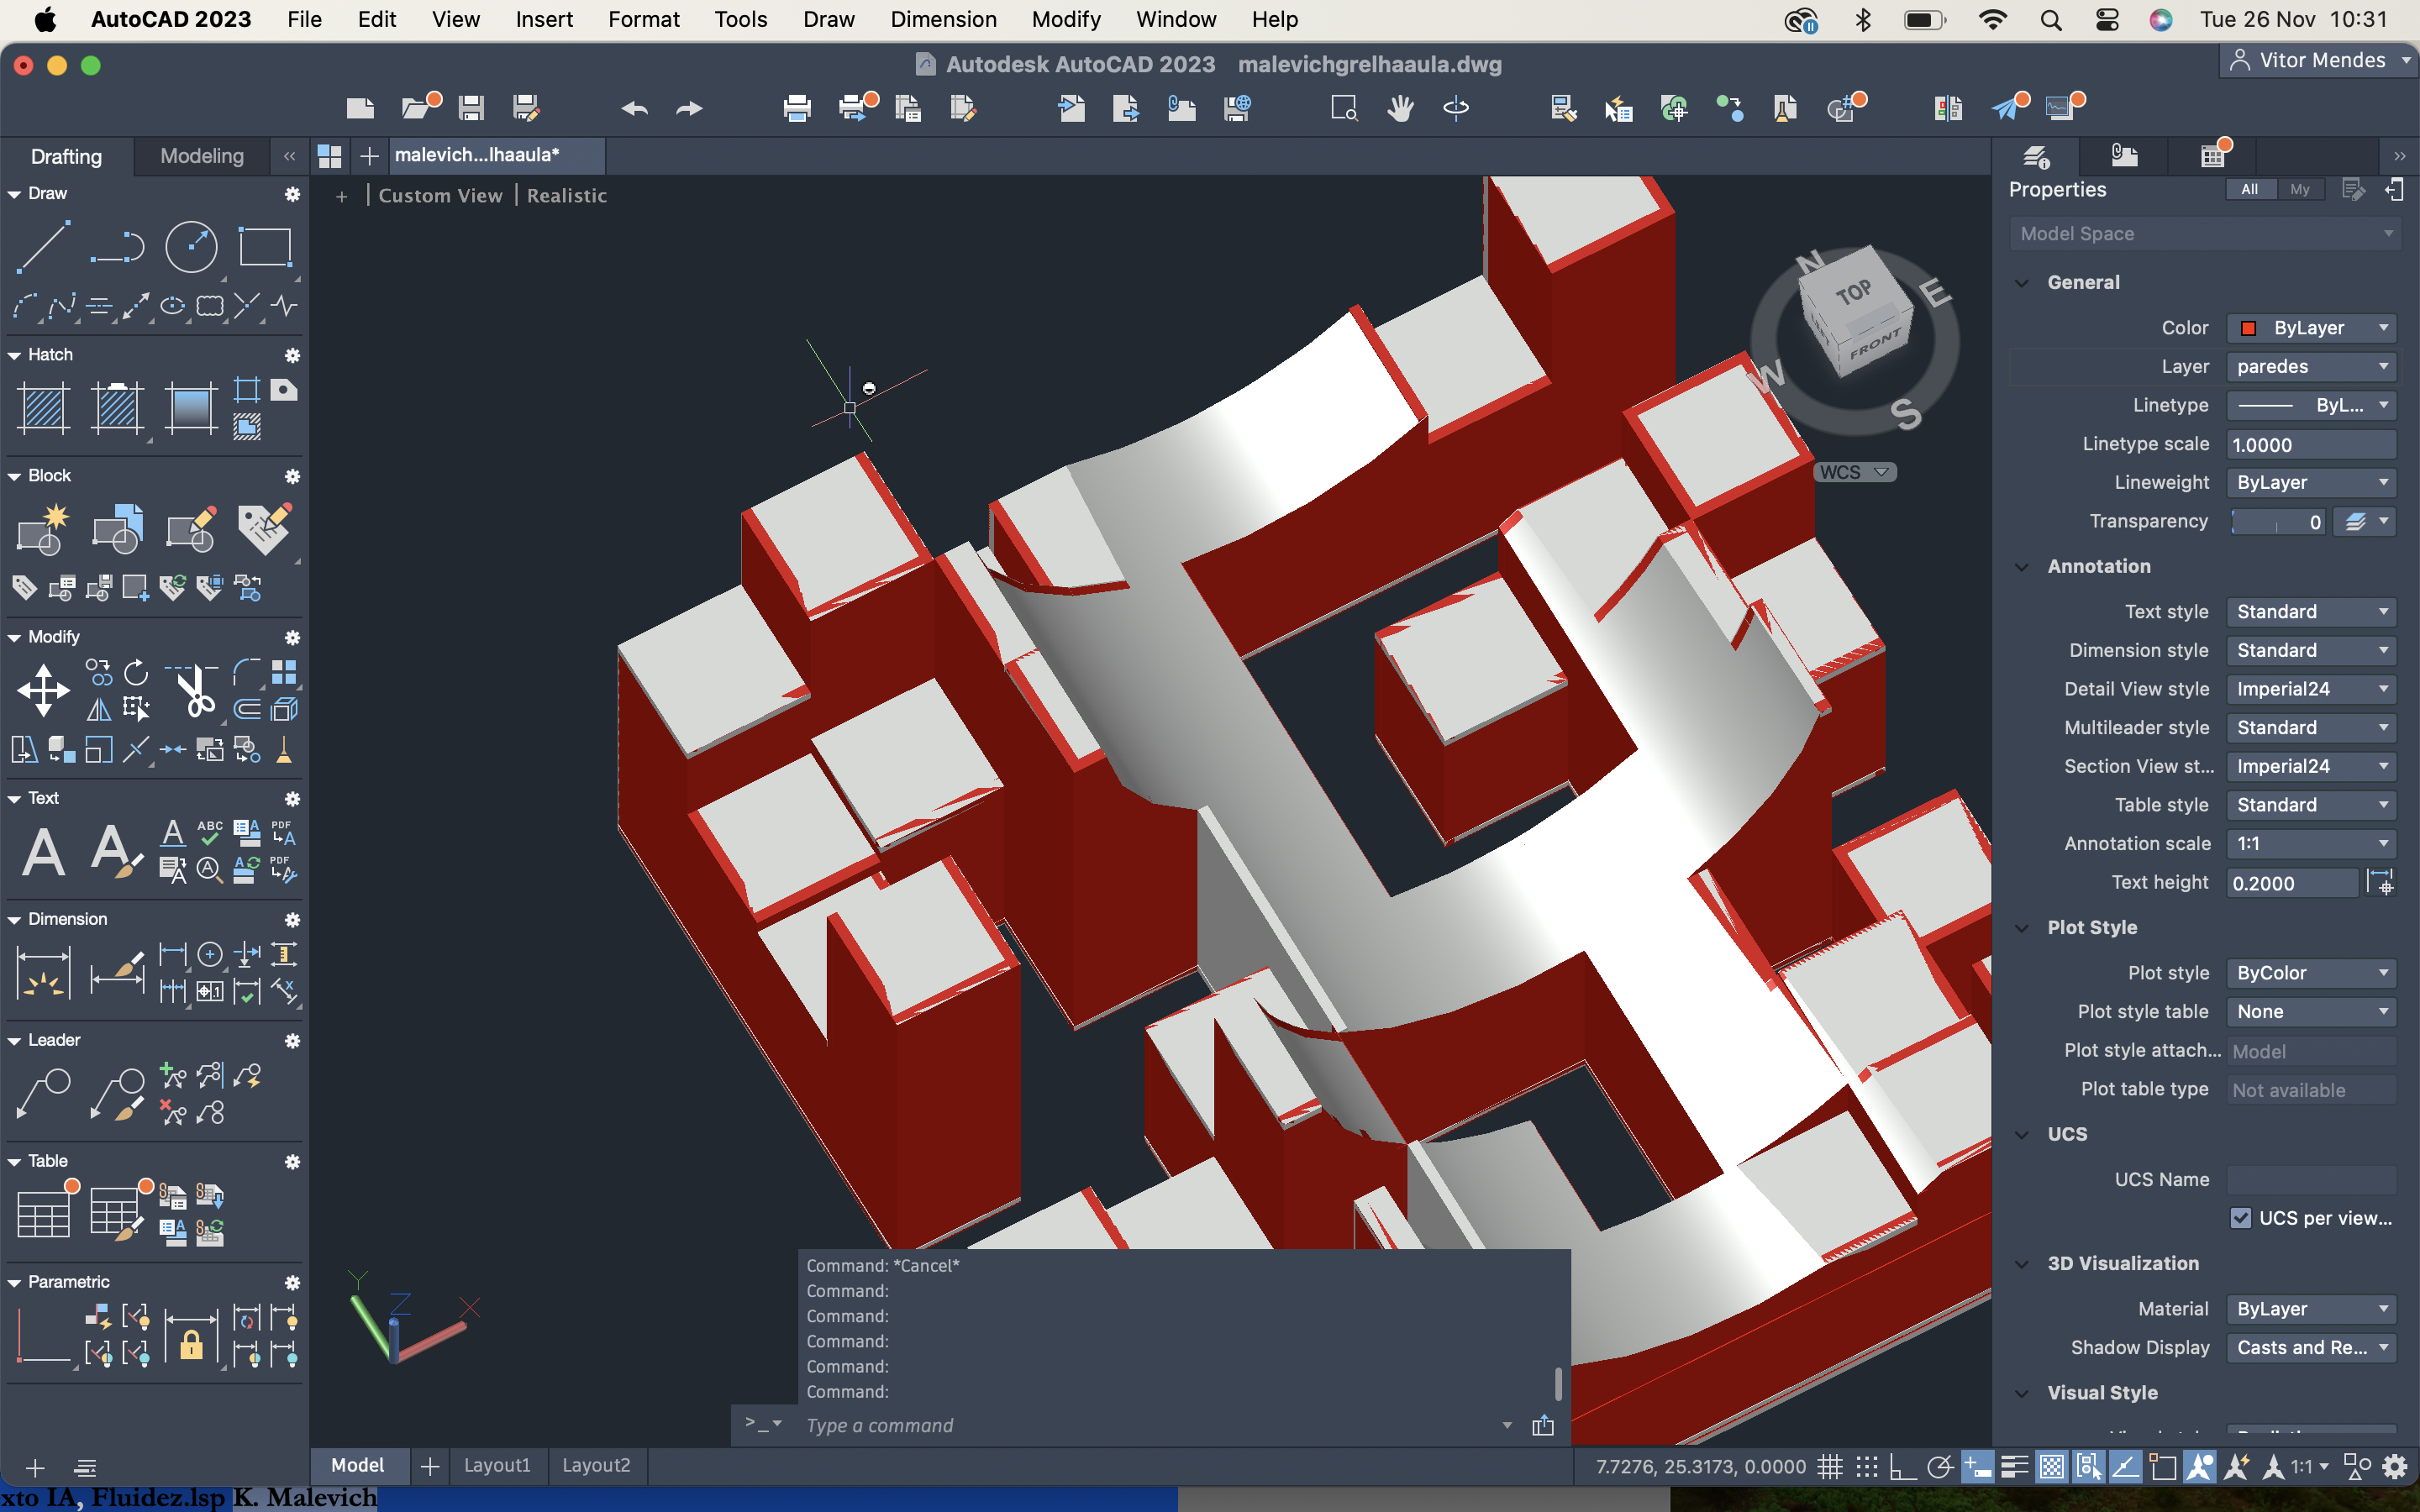Select the Hatch pattern tool

[43, 408]
